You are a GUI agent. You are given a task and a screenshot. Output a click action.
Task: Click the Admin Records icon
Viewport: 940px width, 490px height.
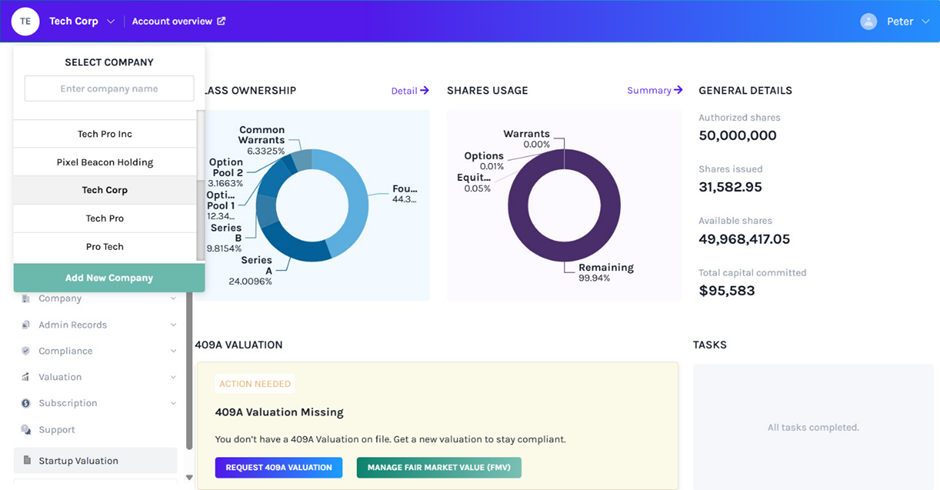tap(25, 325)
